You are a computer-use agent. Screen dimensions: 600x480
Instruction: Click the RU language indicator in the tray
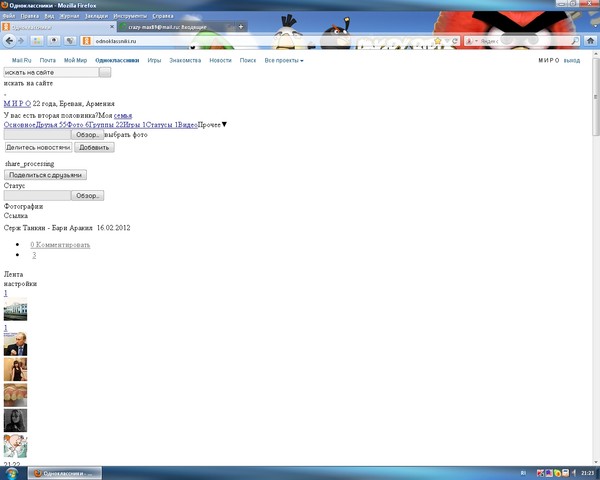click(523, 473)
